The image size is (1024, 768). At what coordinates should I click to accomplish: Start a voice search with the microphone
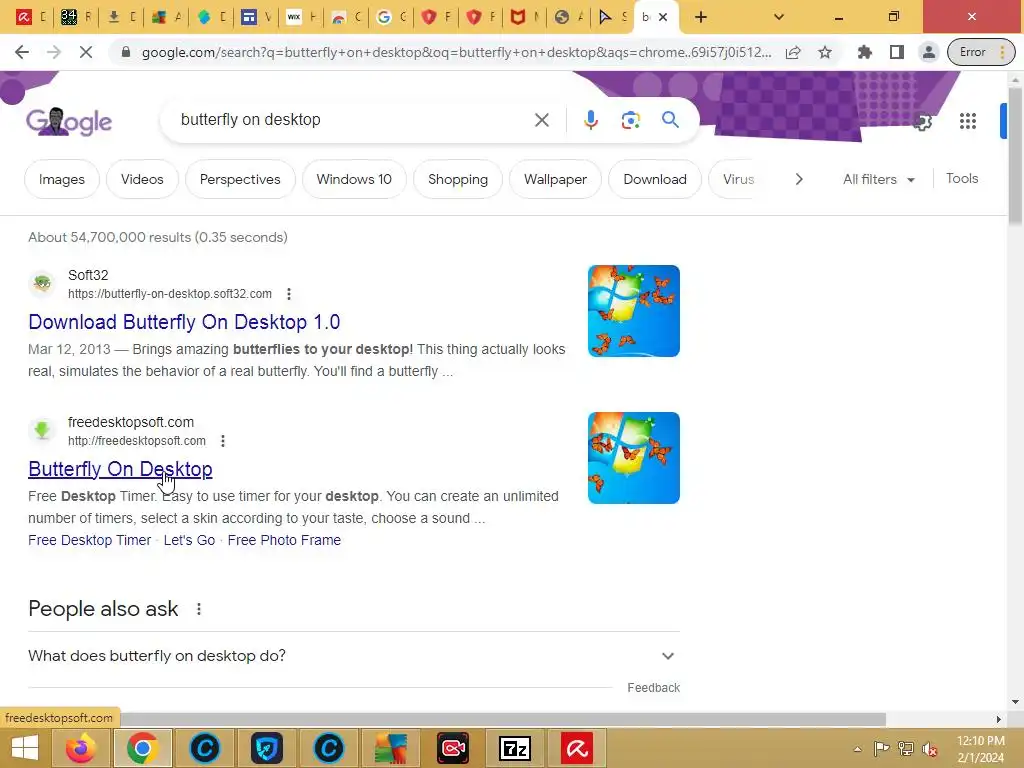click(590, 120)
